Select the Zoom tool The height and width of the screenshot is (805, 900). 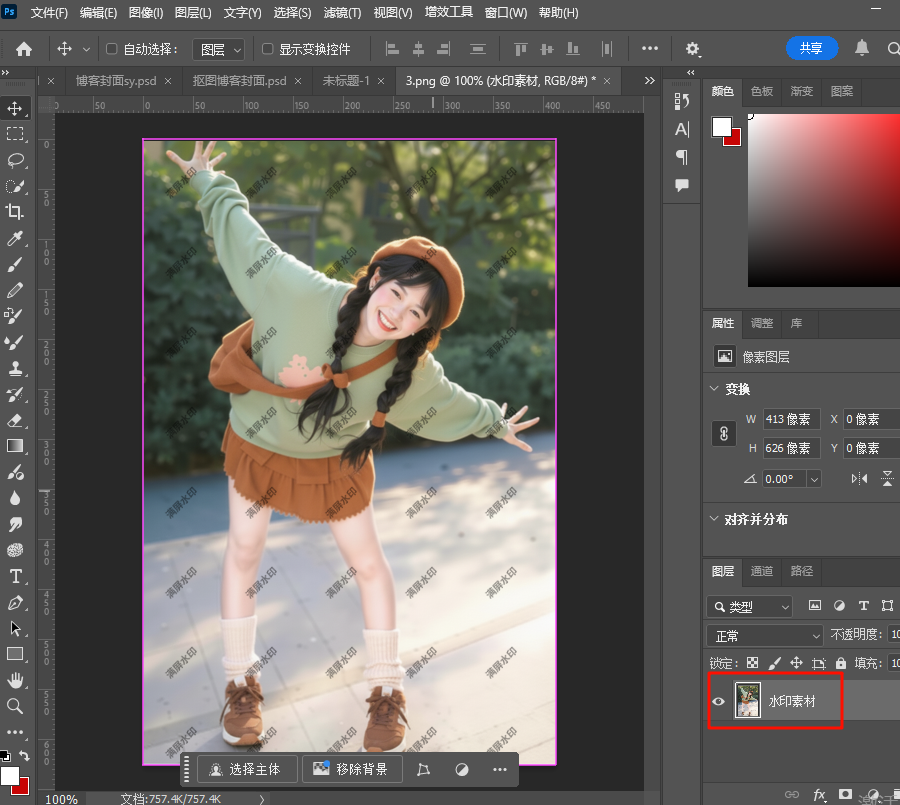coord(16,706)
